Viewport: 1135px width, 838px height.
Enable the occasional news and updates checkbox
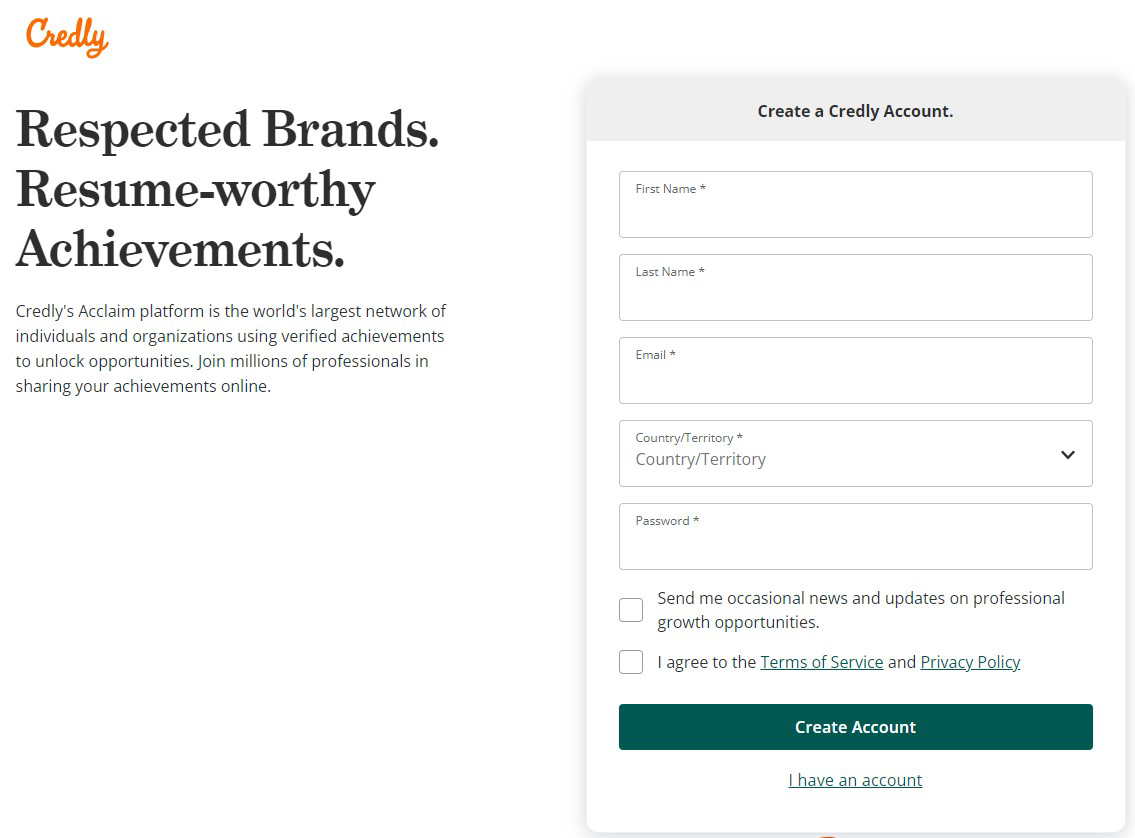631,610
